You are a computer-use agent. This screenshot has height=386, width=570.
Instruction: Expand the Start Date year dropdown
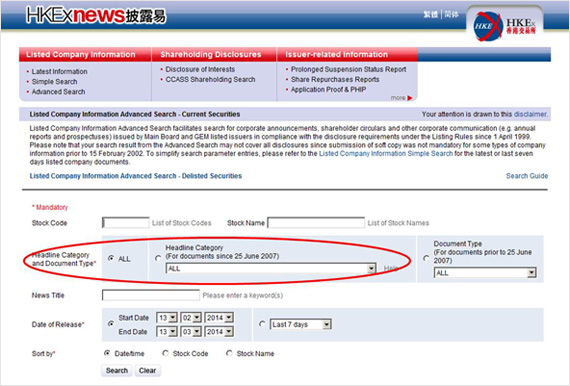pyautogui.click(x=219, y=318)
